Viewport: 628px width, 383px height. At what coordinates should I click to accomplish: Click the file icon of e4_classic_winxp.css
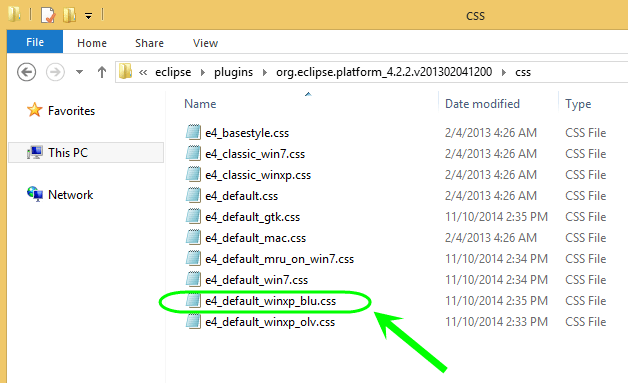click(x=193, y=174)
